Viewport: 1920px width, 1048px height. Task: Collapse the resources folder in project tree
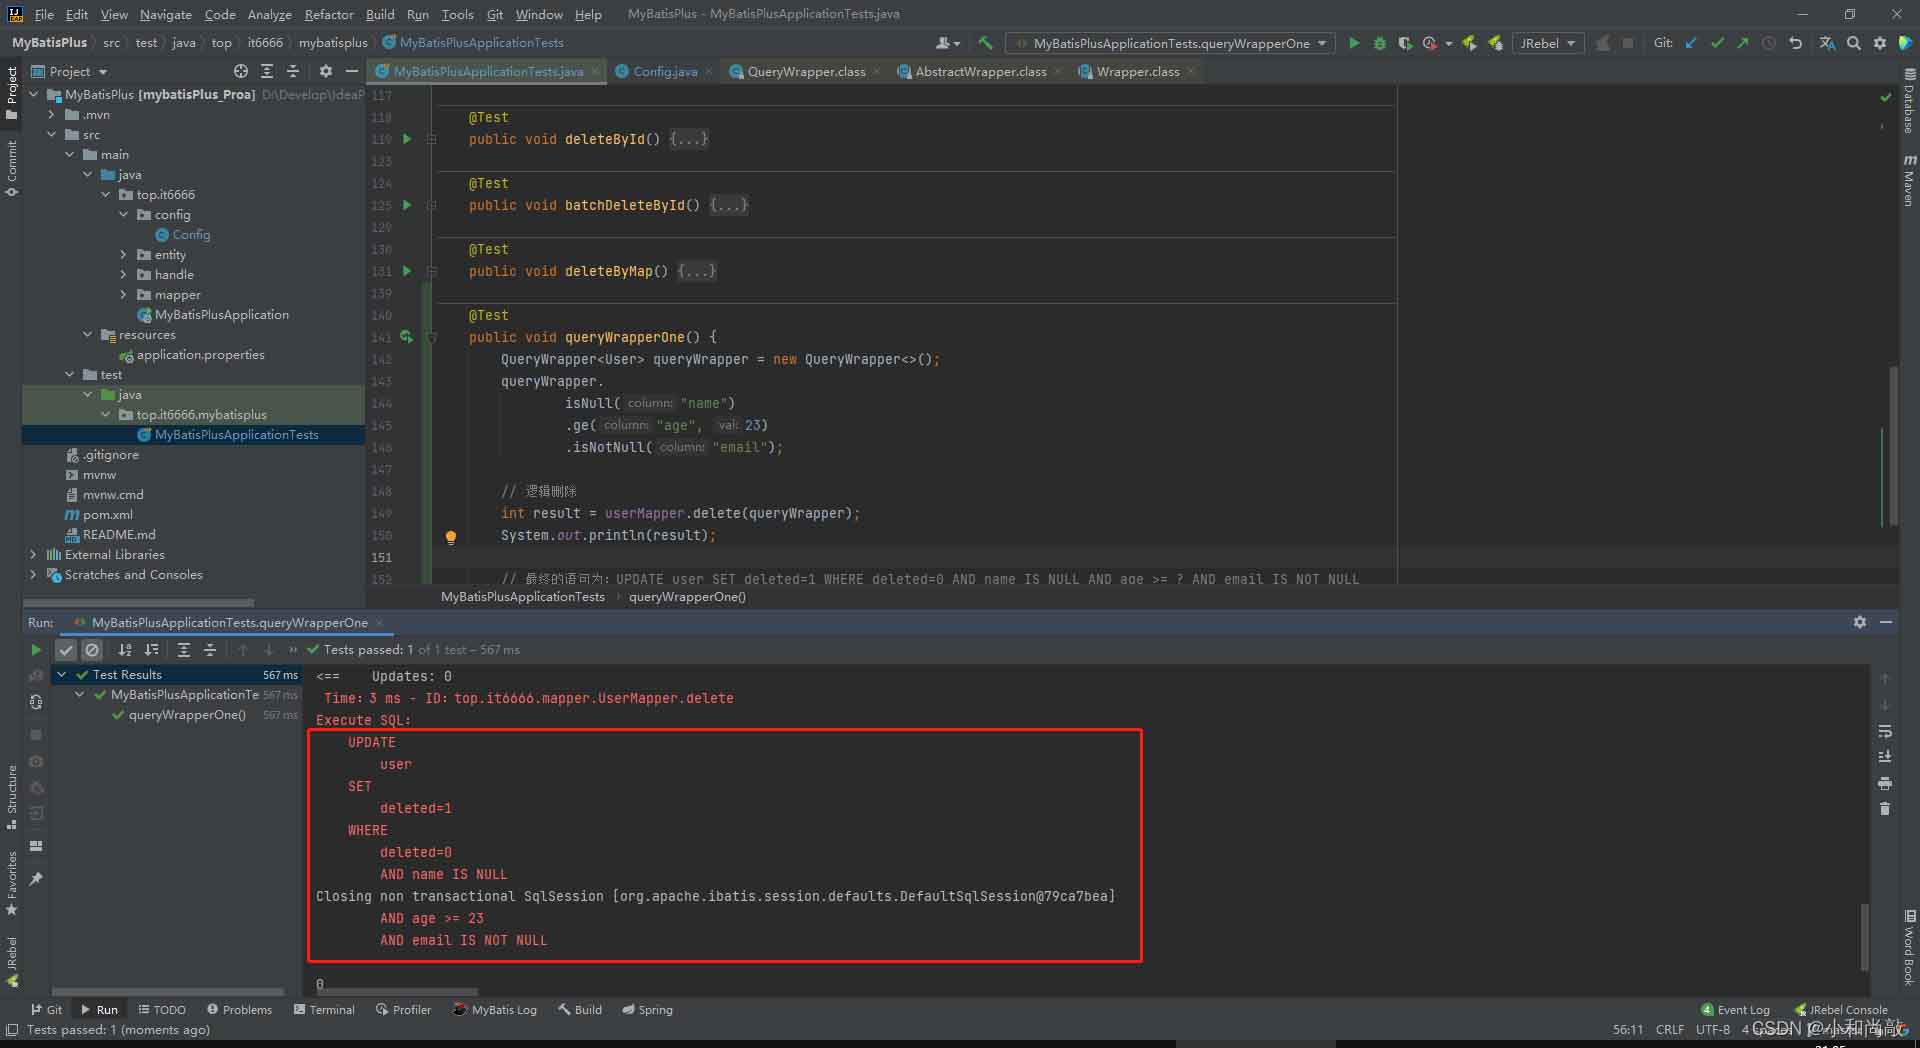click(88, 335)
